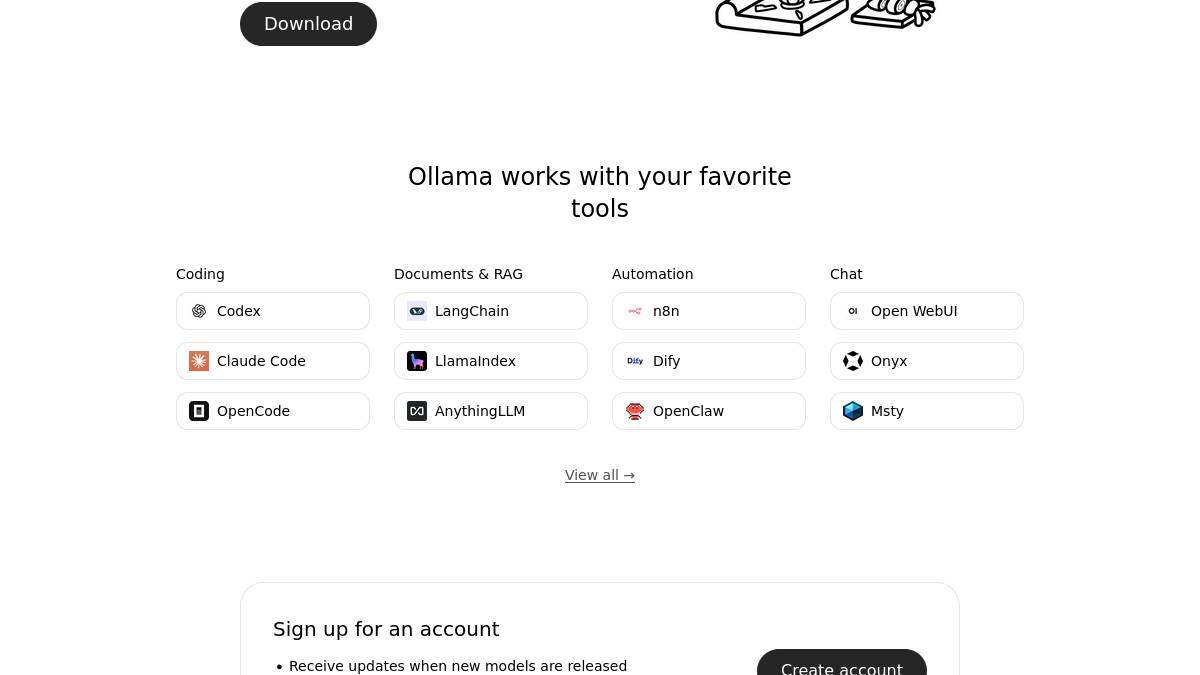Follow the View all link

click(600, 475)
